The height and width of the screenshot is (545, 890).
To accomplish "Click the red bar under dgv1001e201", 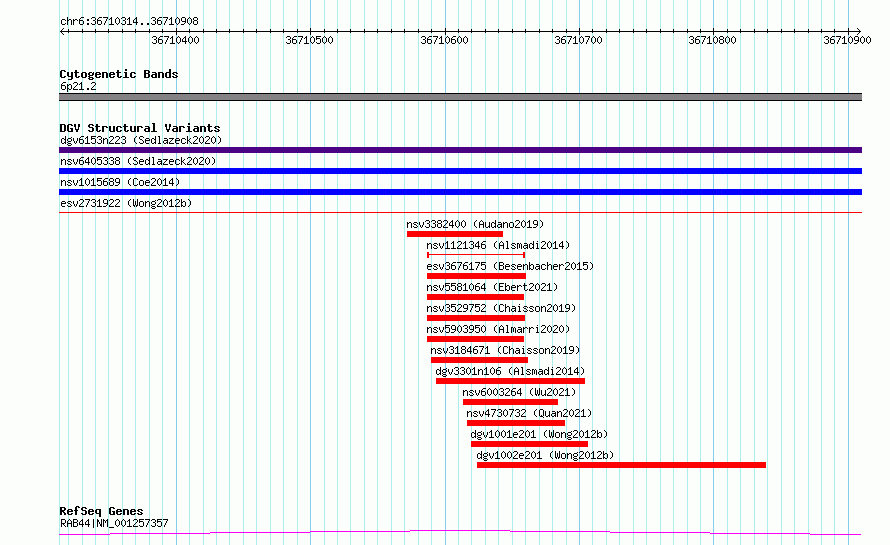I will (529, 444).
